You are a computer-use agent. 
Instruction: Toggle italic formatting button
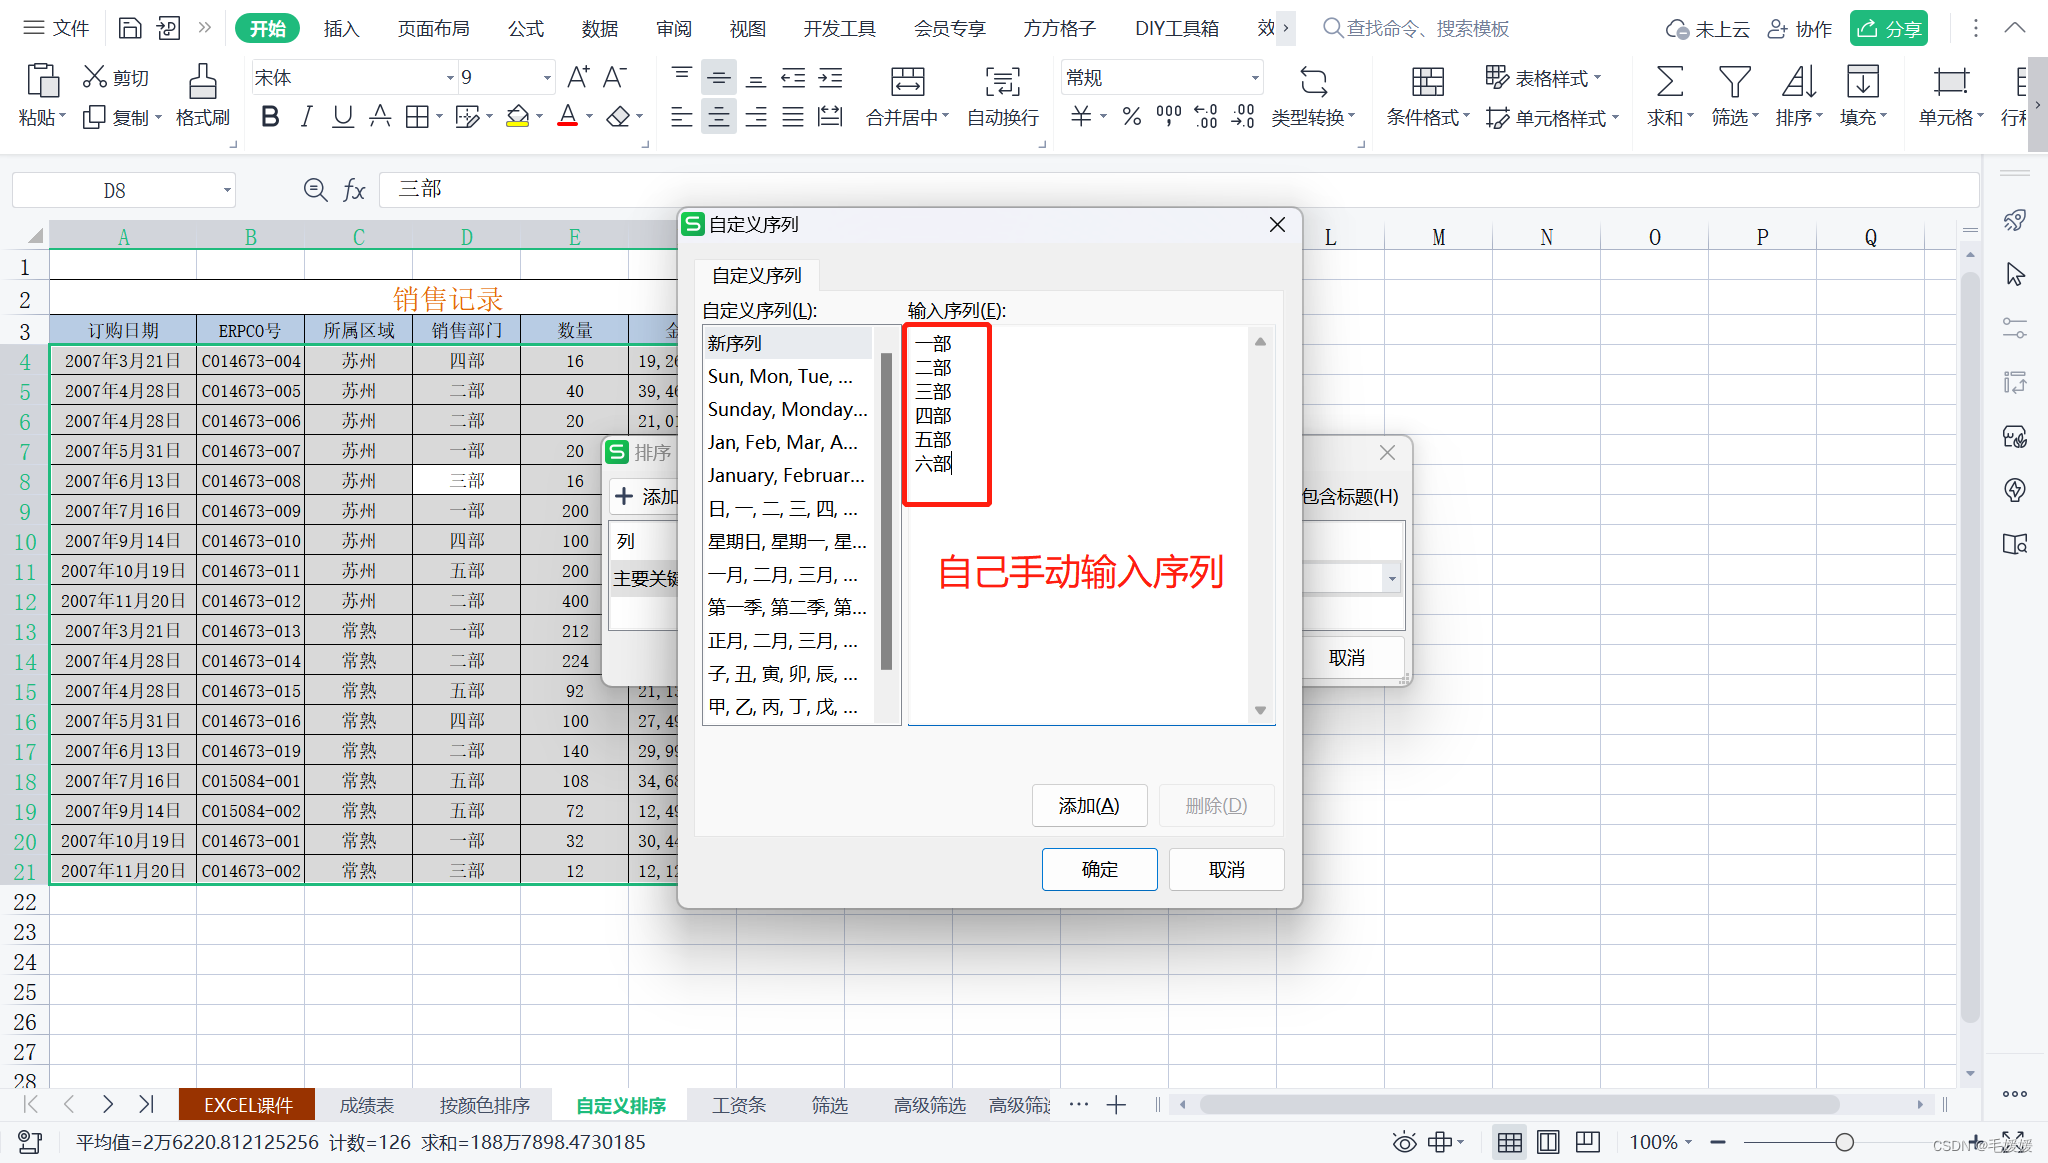(306, 117)
